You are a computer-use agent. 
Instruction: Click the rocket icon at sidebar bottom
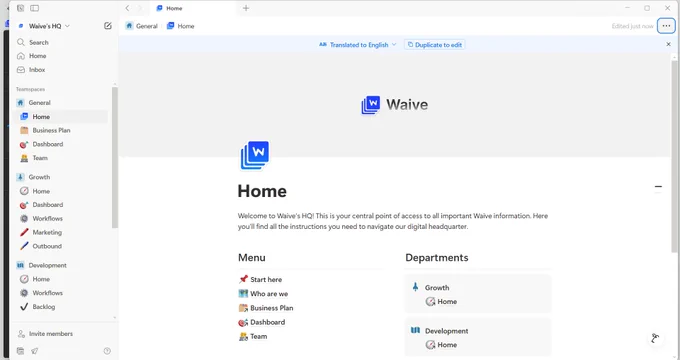pyautogui.click(x=35, y=351)
